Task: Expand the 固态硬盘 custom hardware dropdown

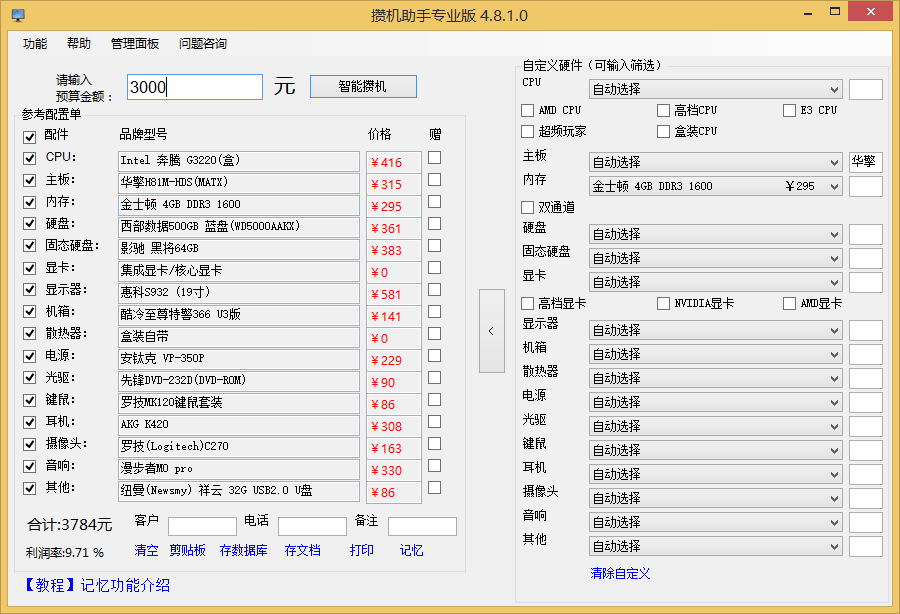Action: click(716, 258)
